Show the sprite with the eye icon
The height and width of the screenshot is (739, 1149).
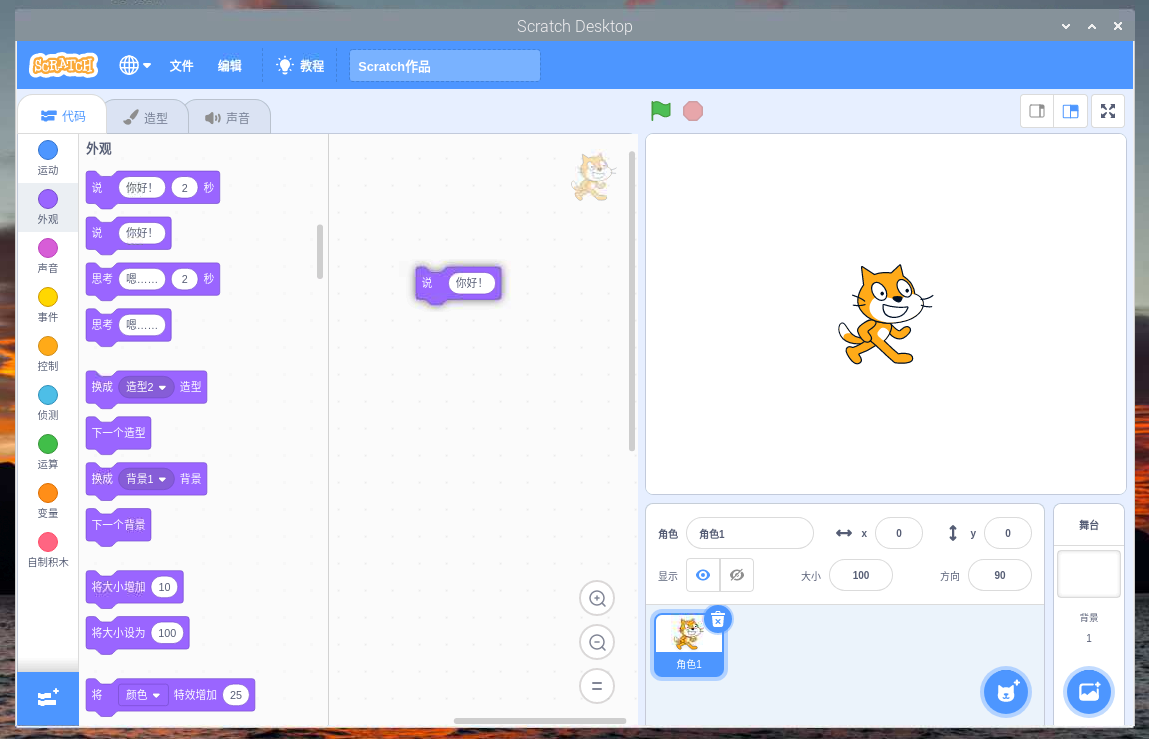tap(703, 576)
